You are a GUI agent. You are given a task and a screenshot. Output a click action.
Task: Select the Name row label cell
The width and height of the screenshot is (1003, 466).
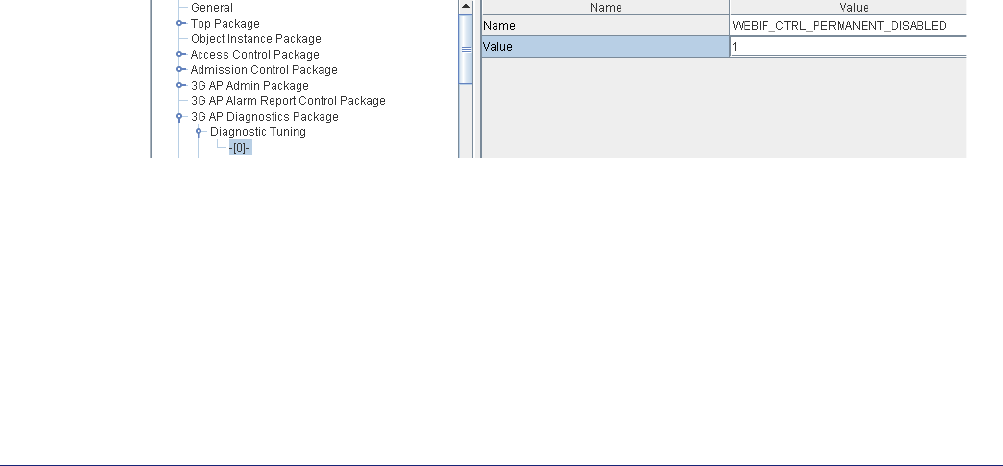click(605, 26)
